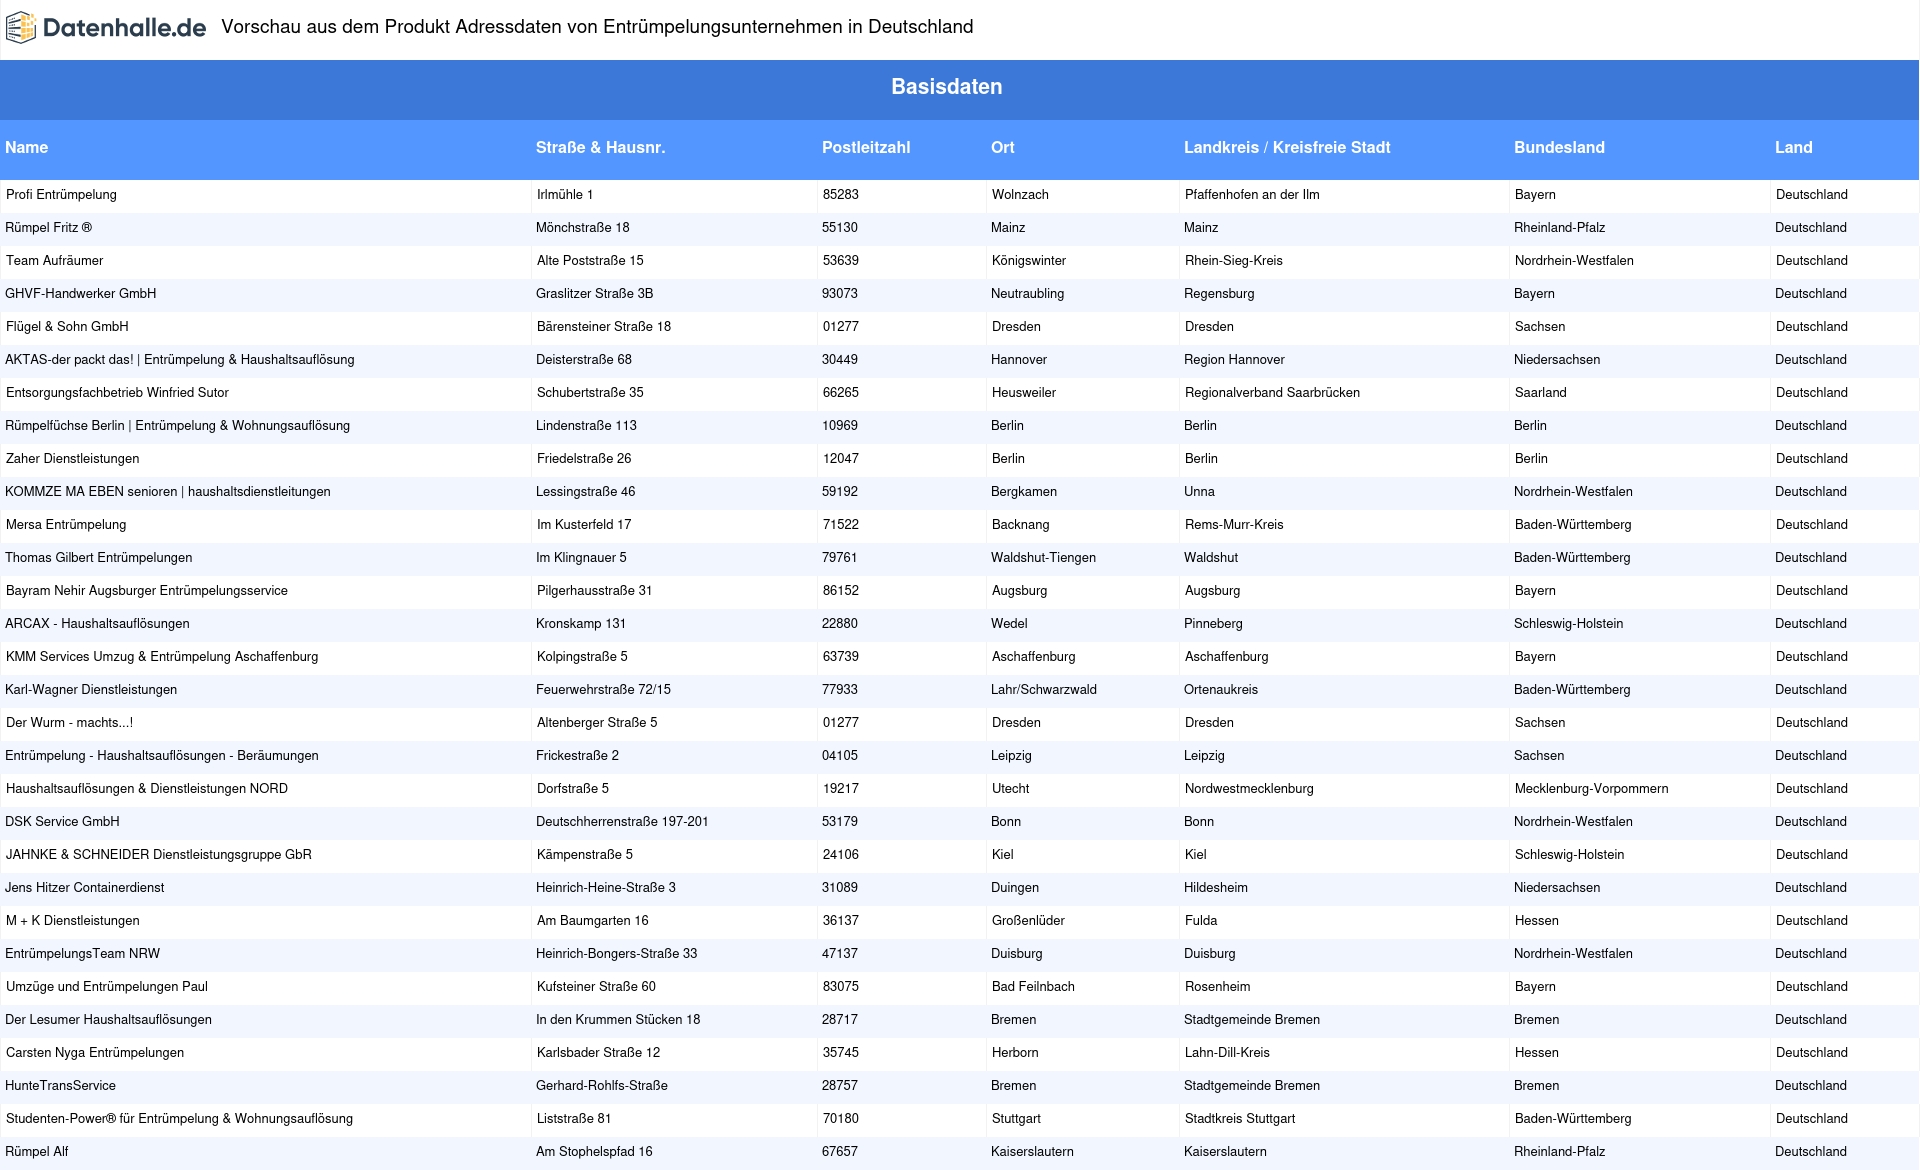
Task: Click the Straße & Hausnr. column header
Action: click(601, 147)
